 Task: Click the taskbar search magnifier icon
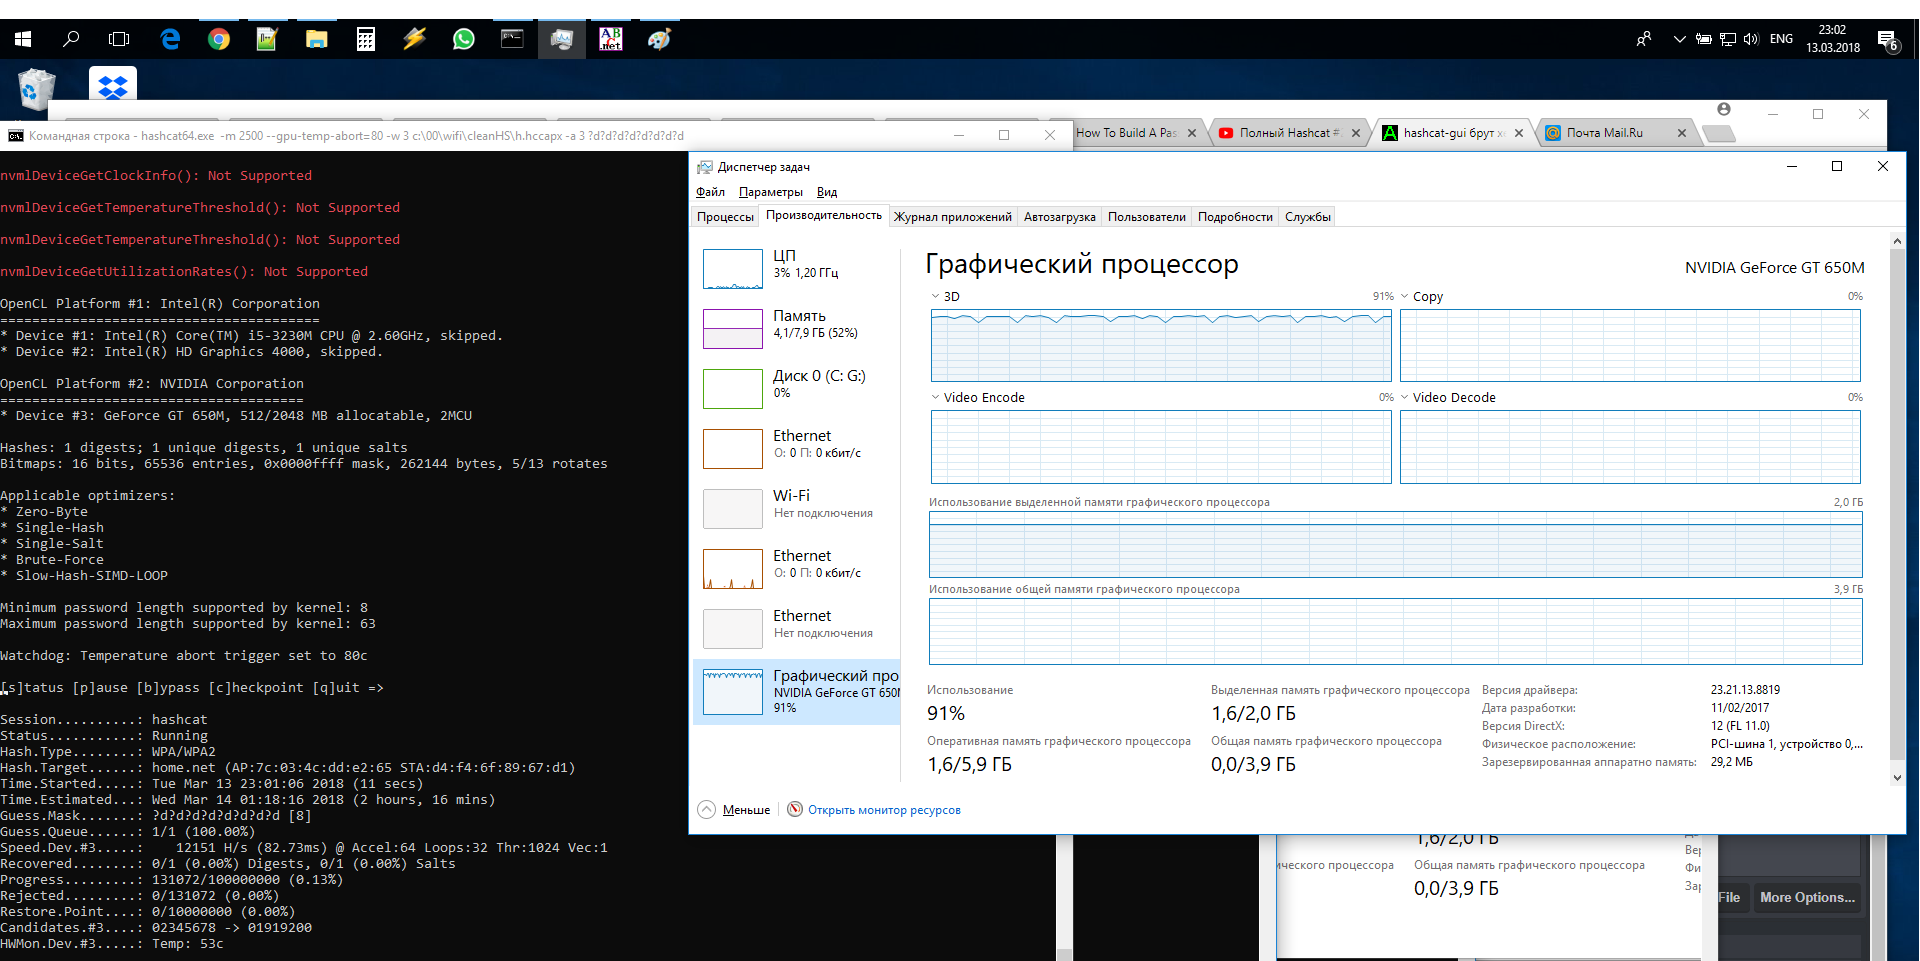pos(71,39)
